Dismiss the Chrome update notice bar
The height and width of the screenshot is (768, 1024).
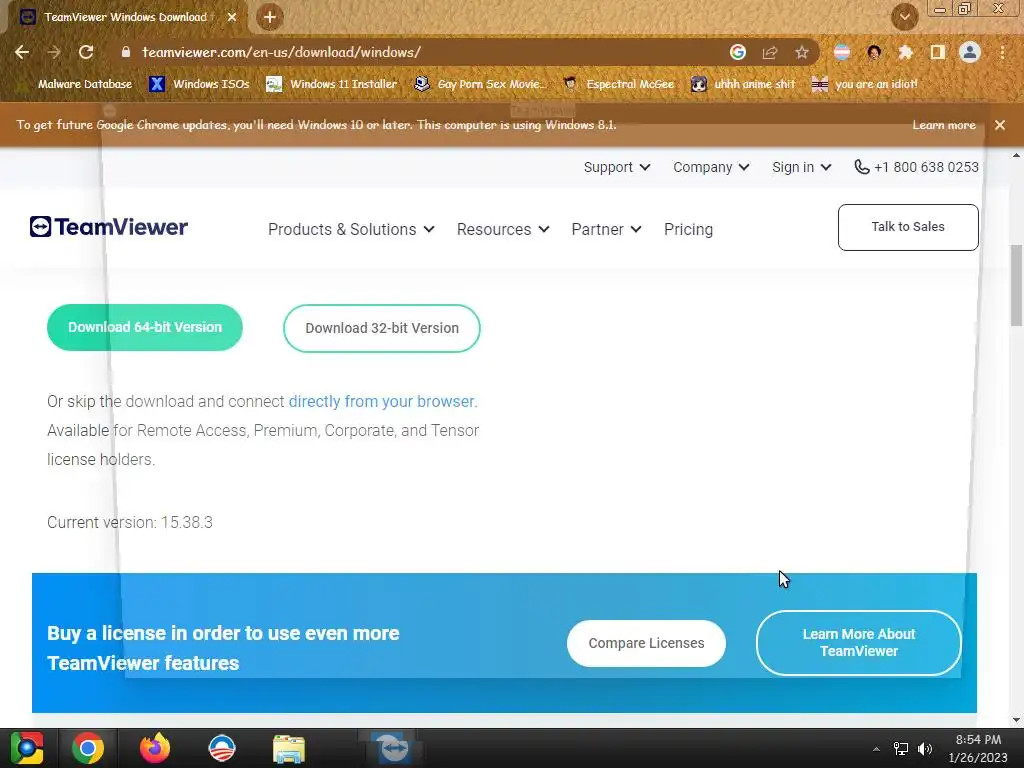pyautogui.click(x=1000, y=125)
